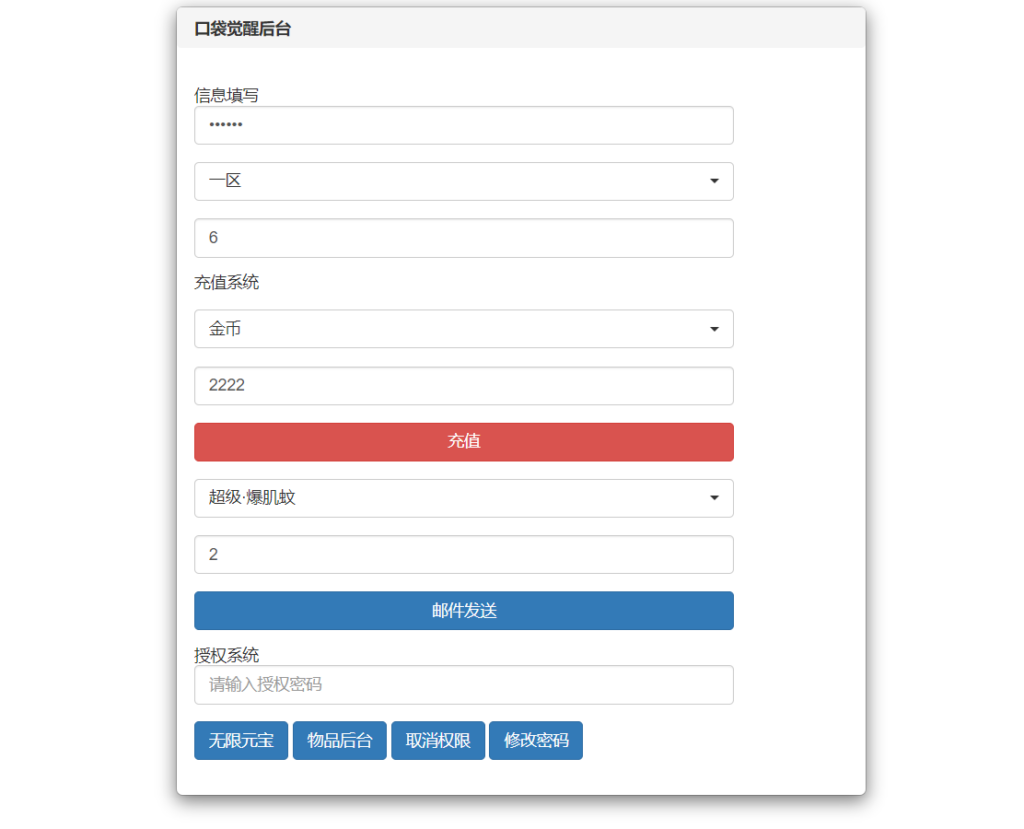This screenshot has width=1024, height=829.
Task: Click the 充值系统 section label
Action: coord(225,282)
